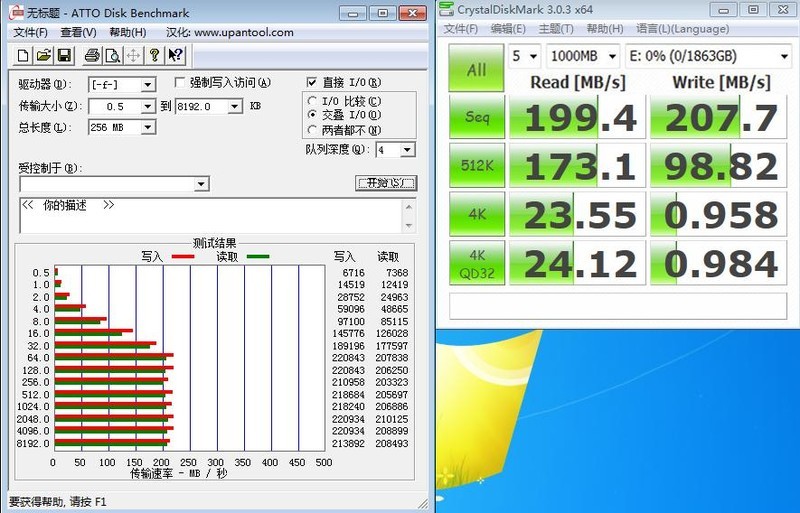Click the 你的描述 description text field
The height and width of the screenshot is (513, 800).
210,215
